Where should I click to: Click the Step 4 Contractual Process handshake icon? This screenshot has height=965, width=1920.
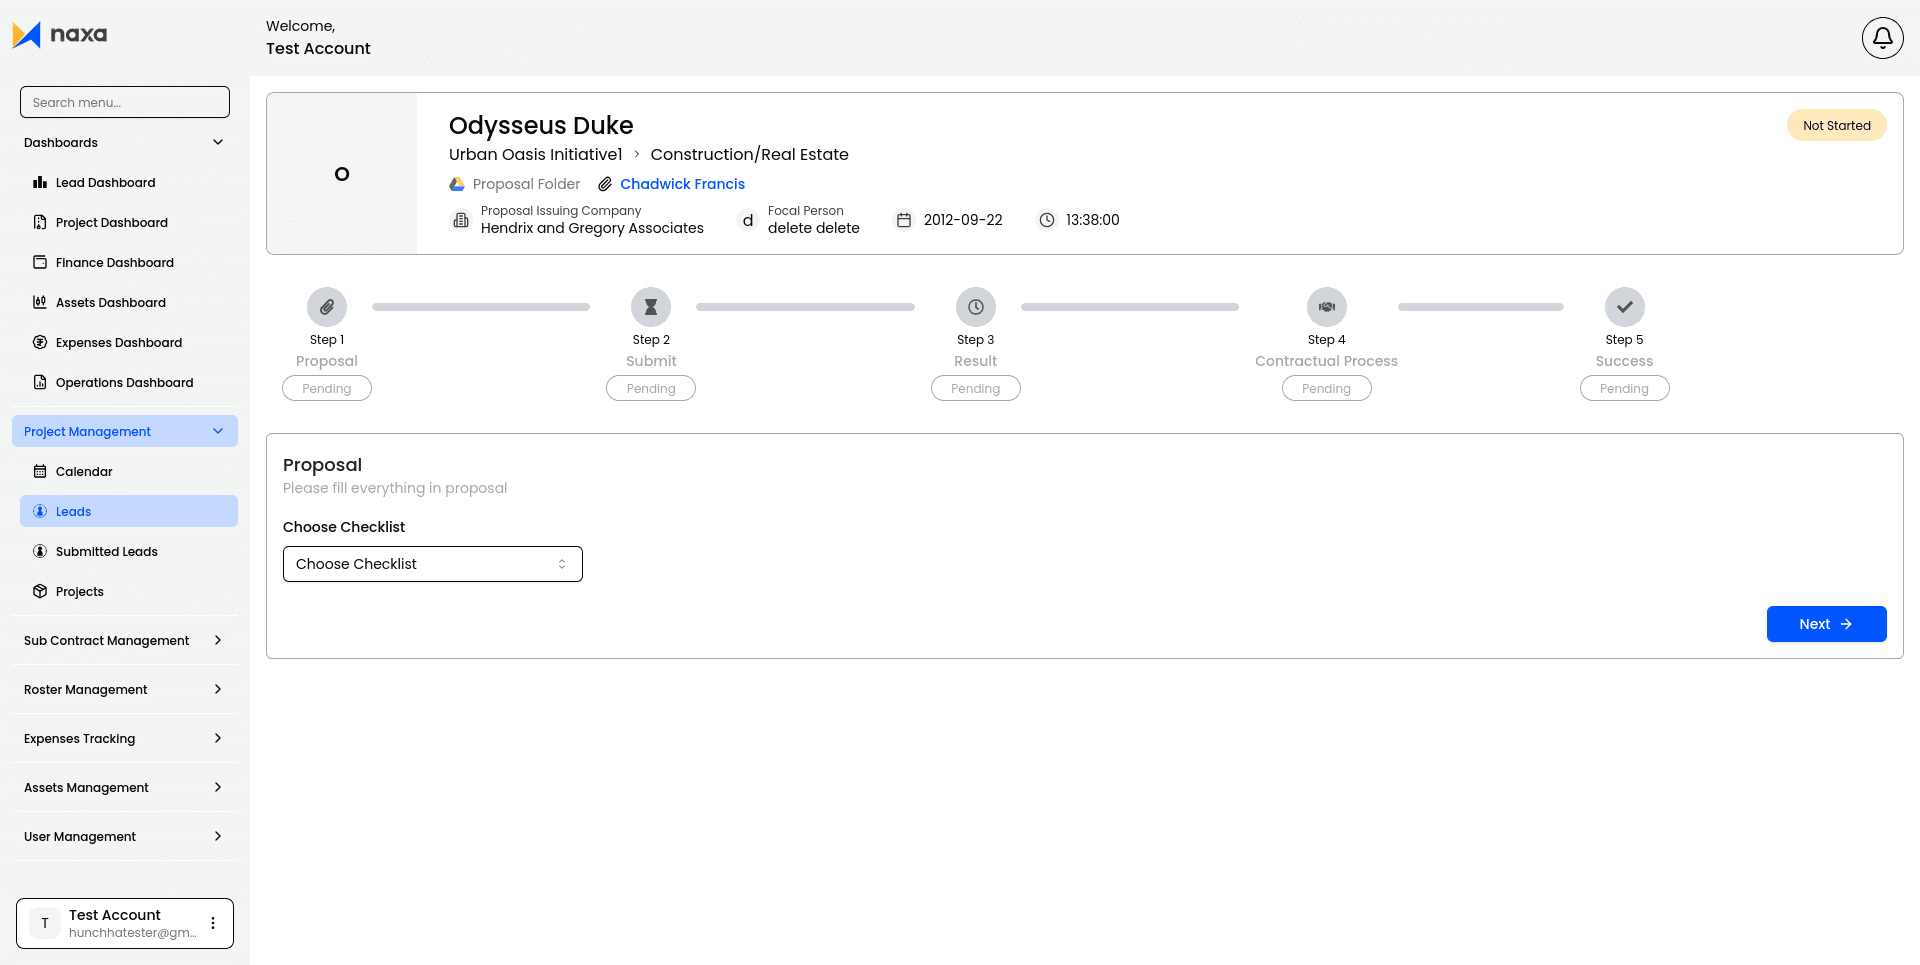click(1326, 306)
